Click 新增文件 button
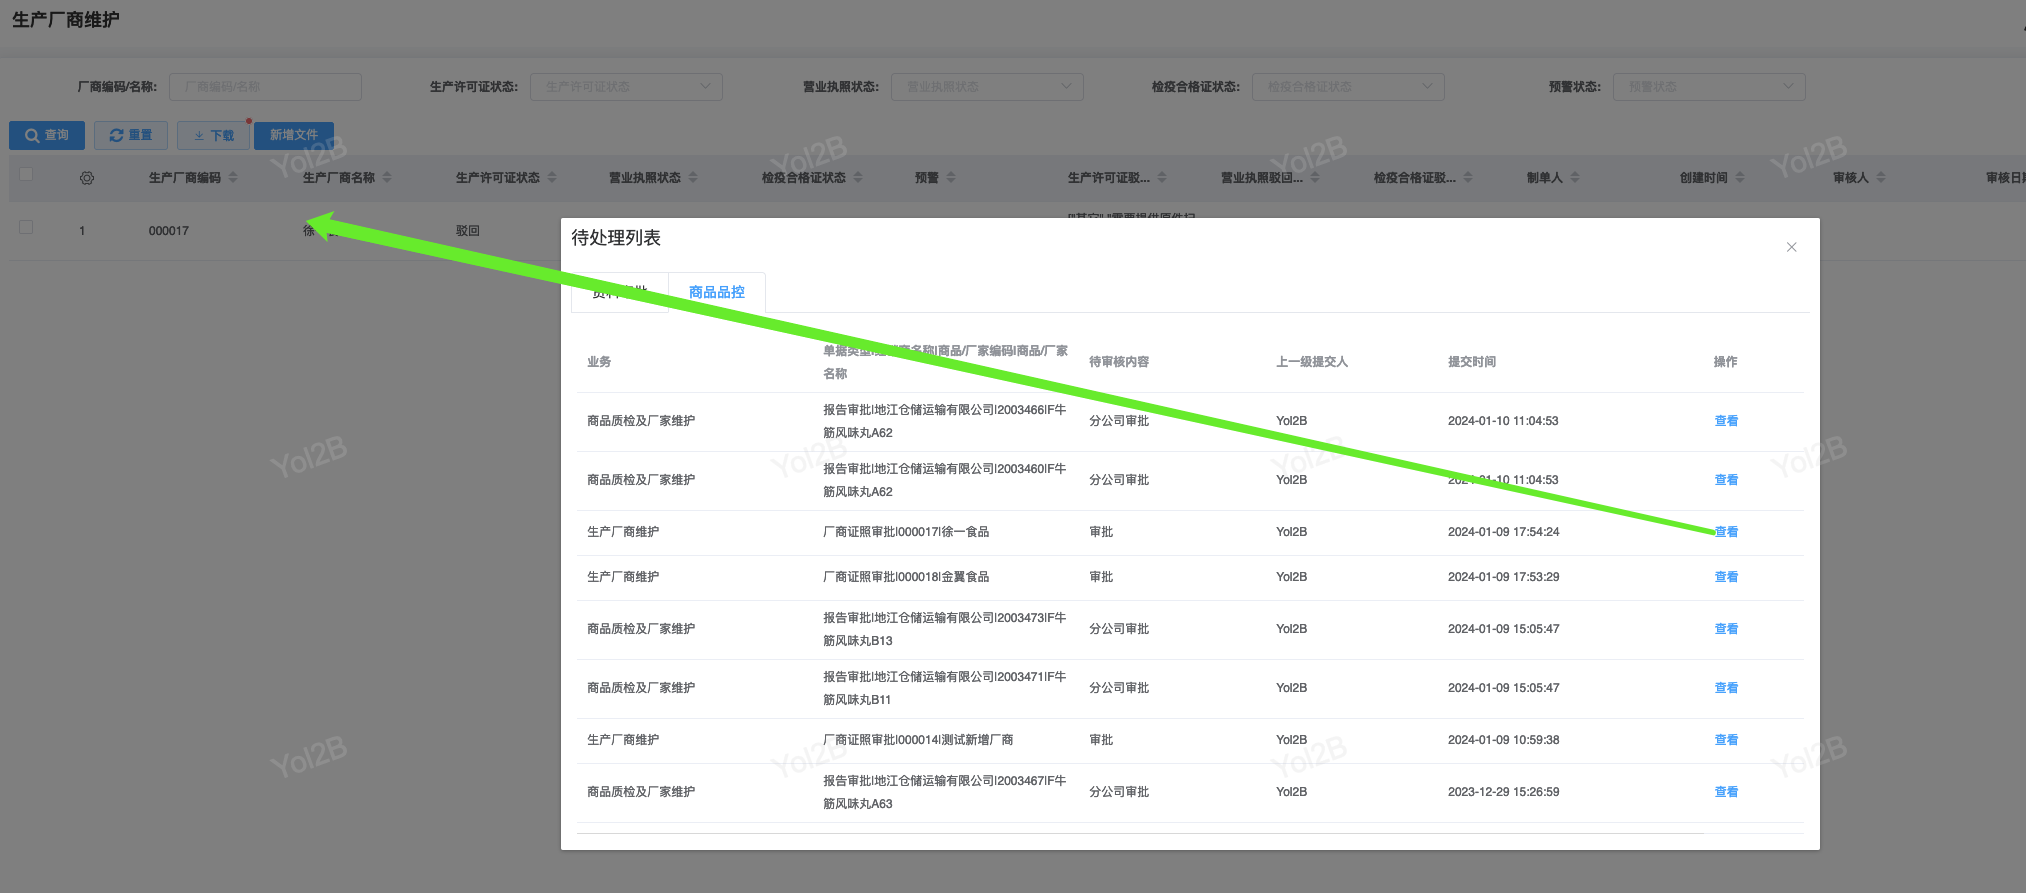The height and width of the screenshot is (893, 2026). [x=294, y=135]
